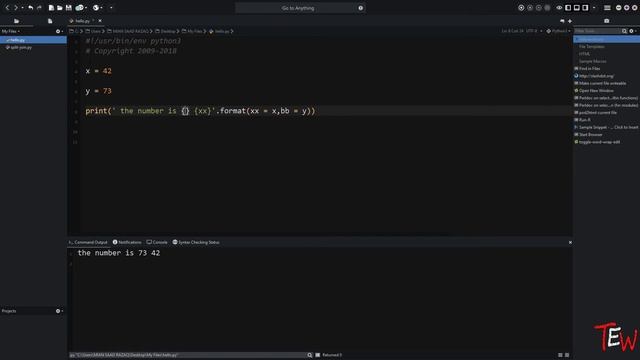The width and height of the screenshot is (640, 360).
Task: Switch to the Console tab
Action: point(157,242)
